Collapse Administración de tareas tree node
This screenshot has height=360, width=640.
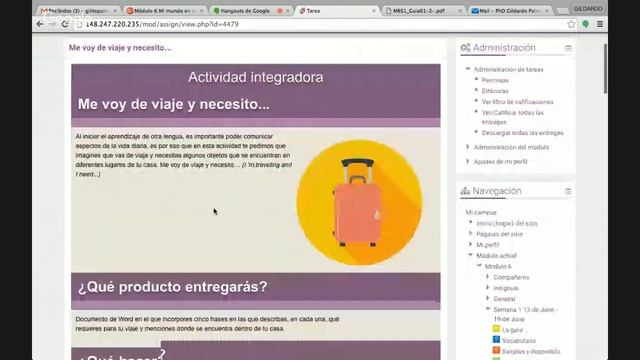point(468,69)
